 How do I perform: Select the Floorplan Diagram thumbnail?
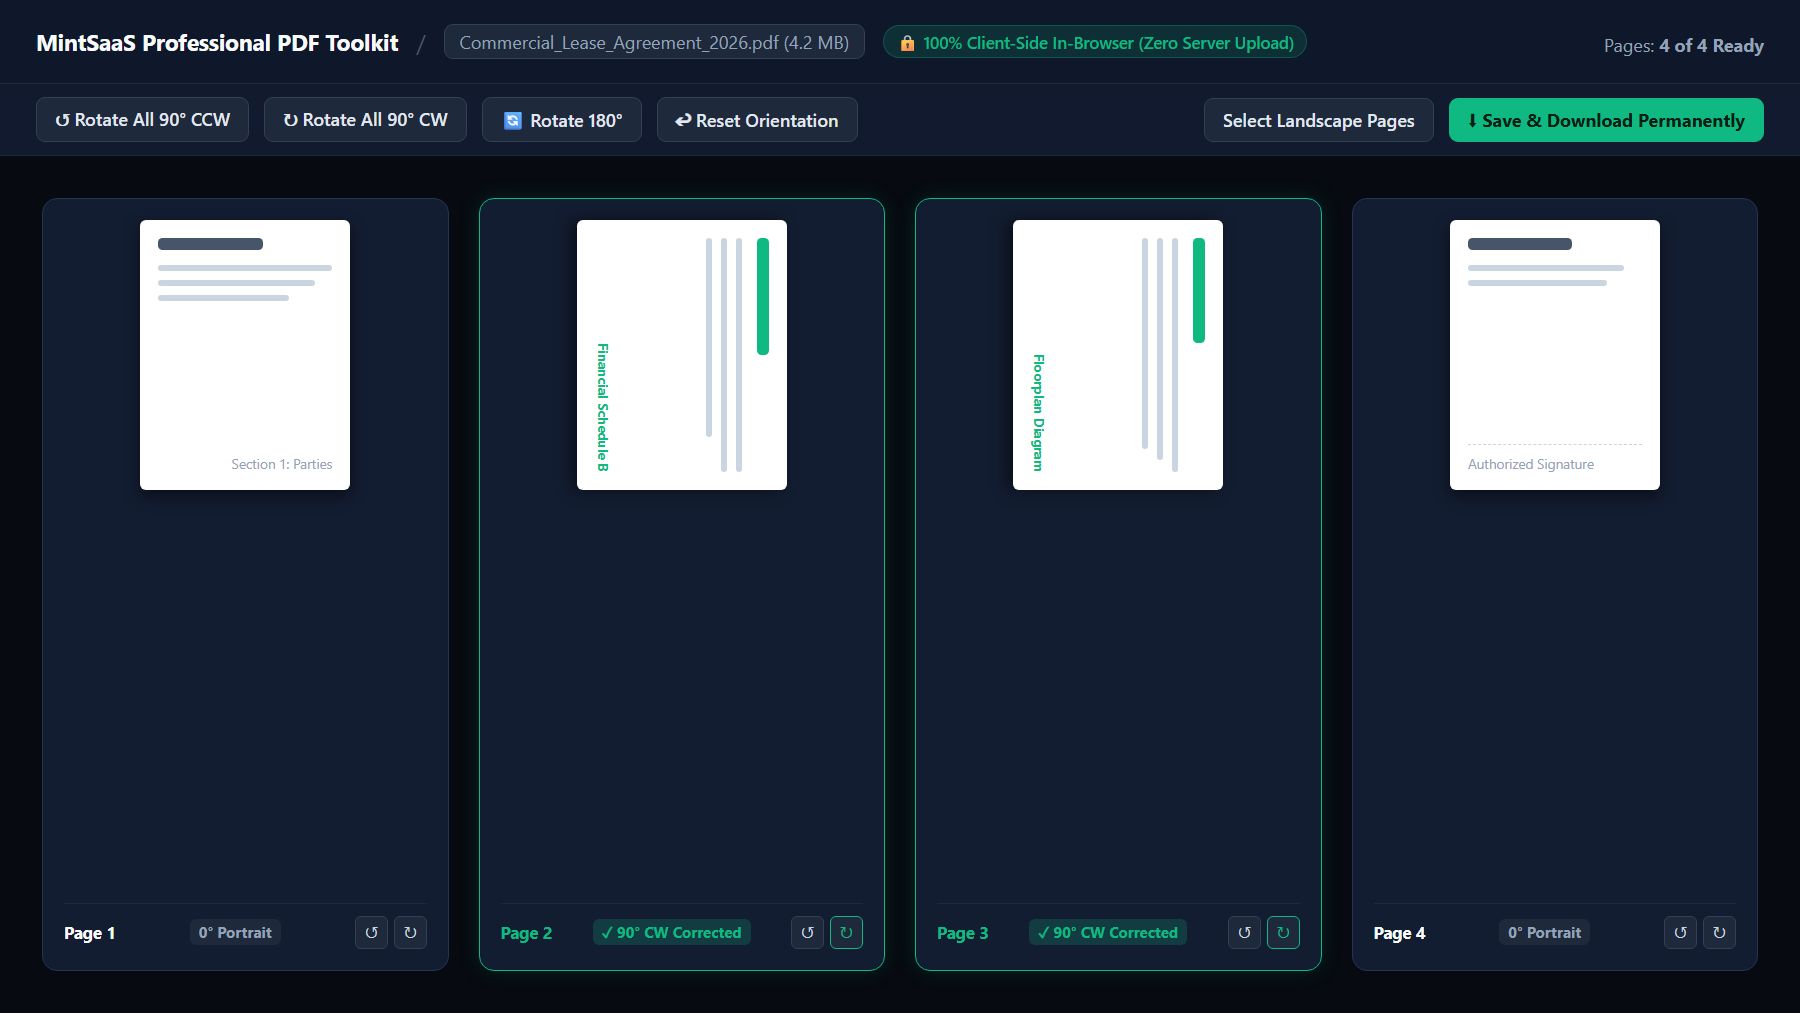tap(1118, 355)
